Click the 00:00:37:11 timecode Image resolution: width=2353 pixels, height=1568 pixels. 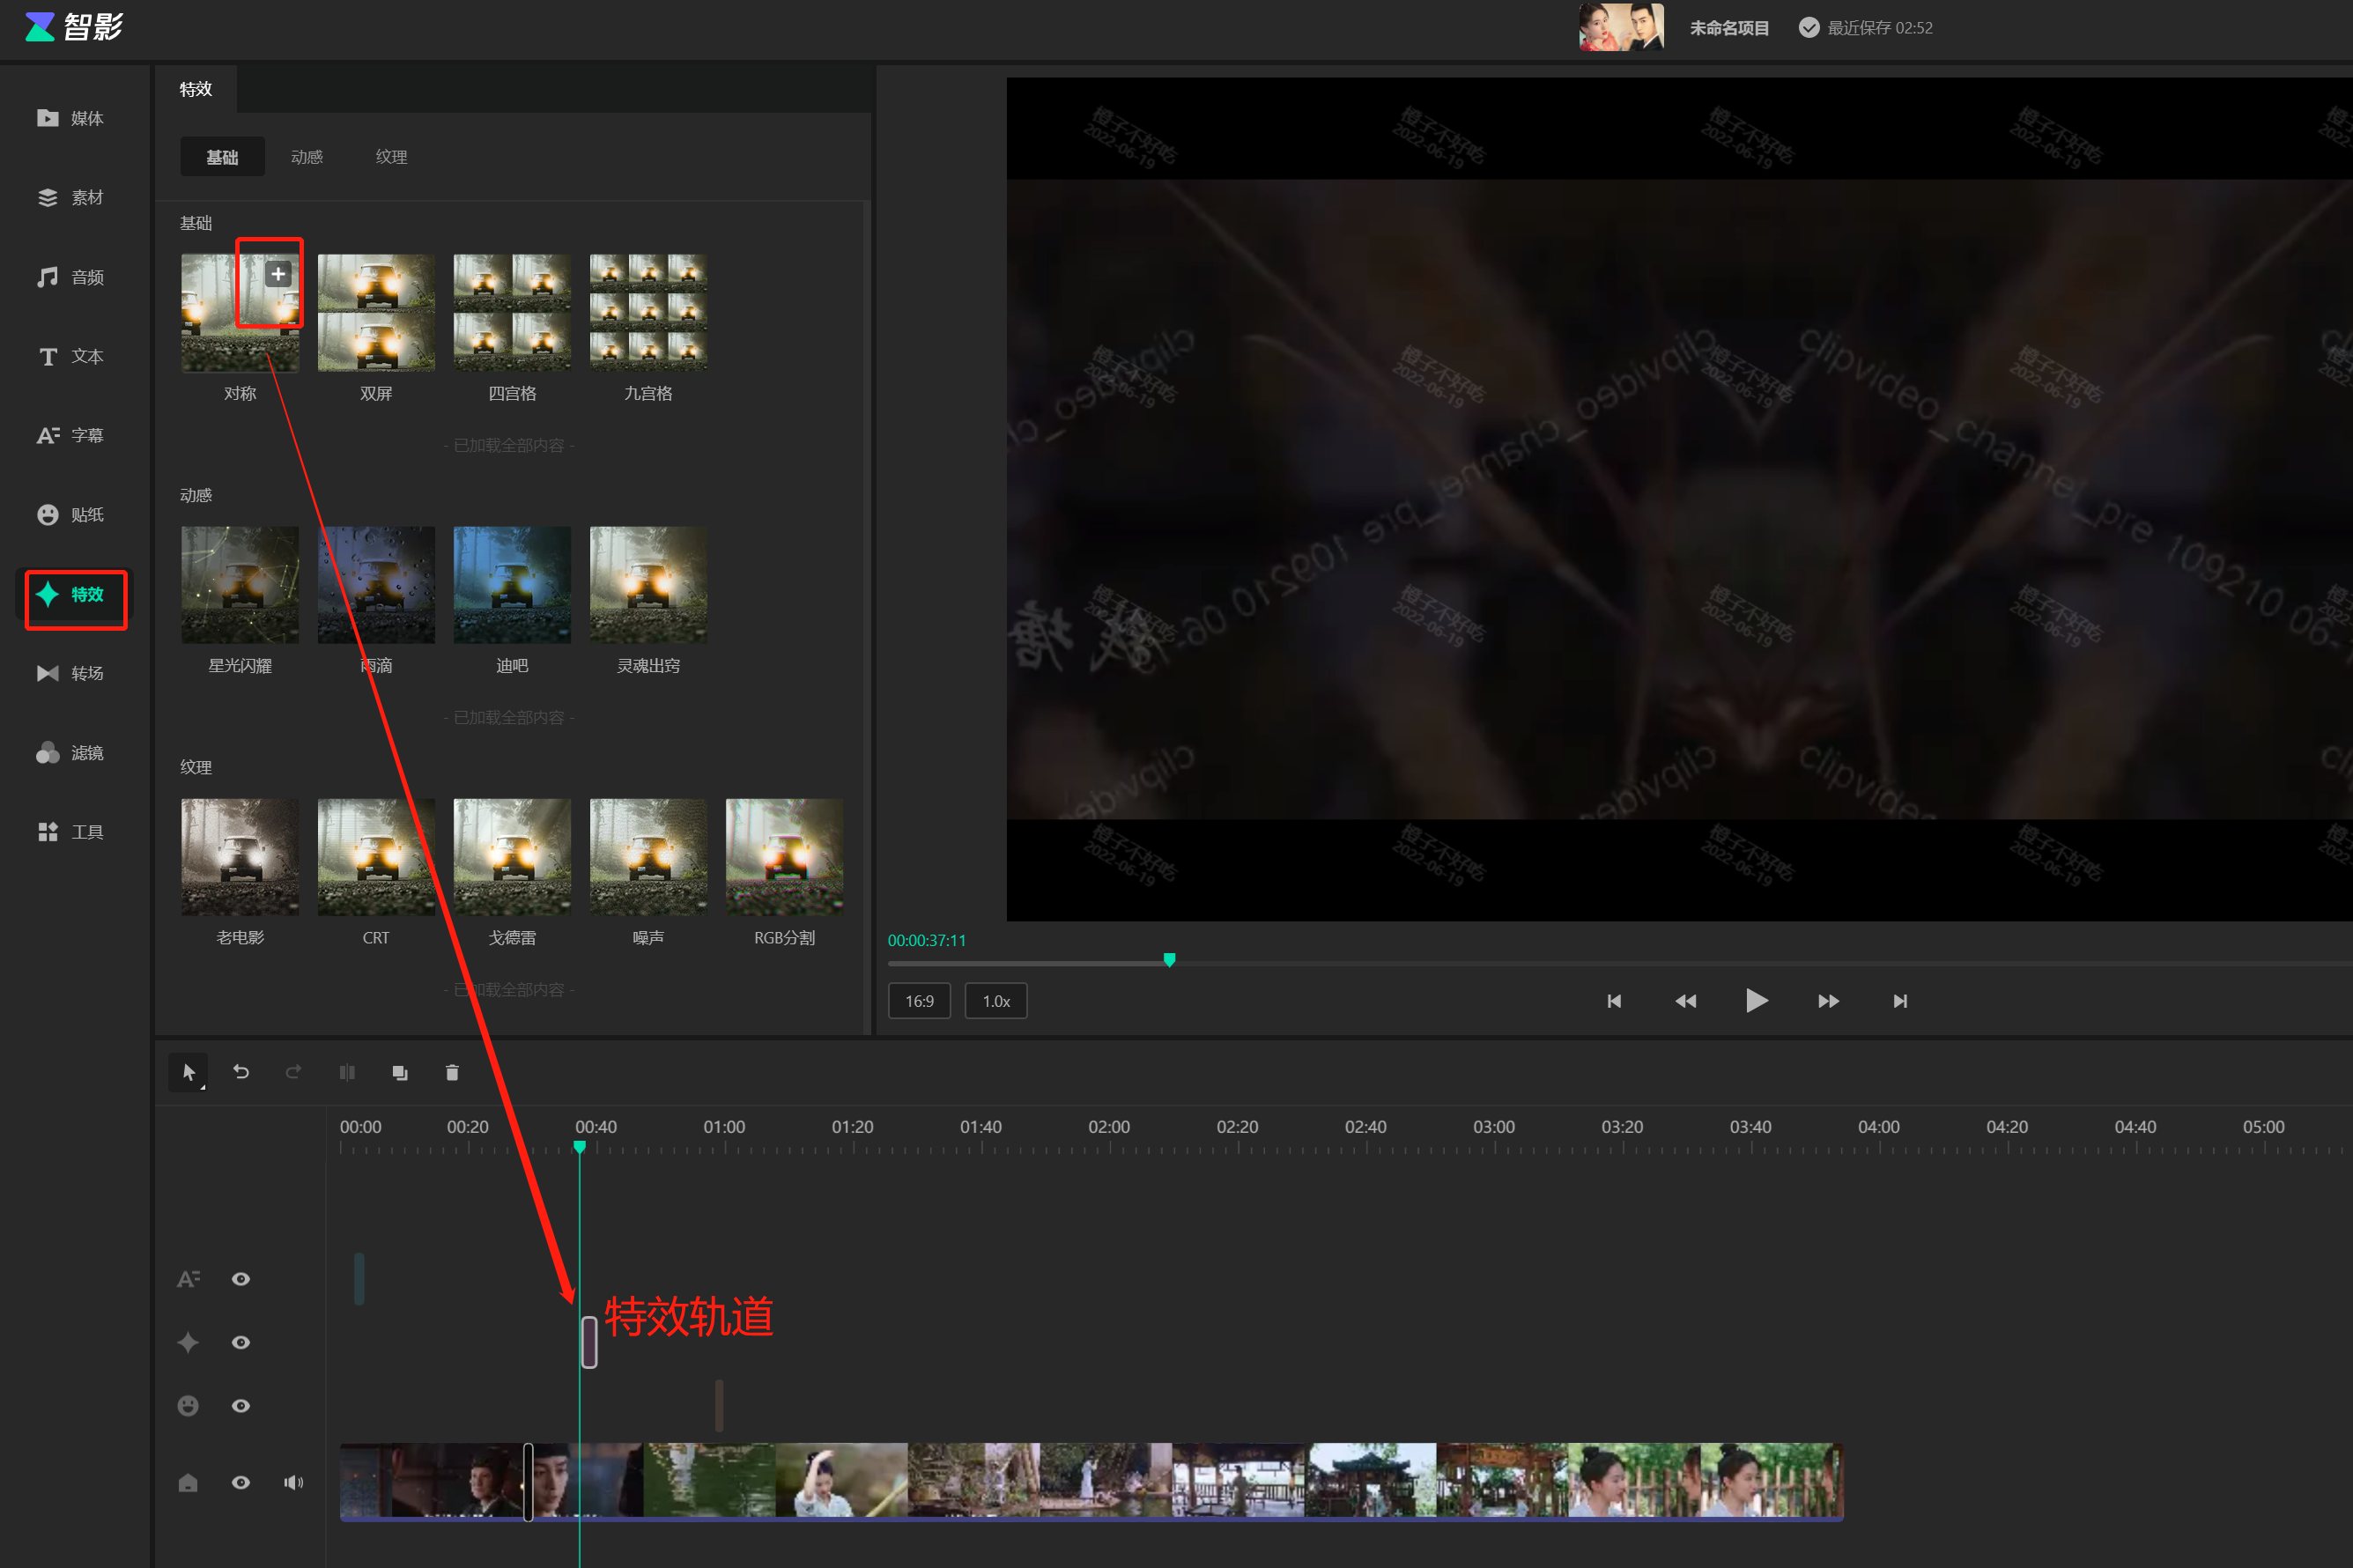click(x=927, y=940)
